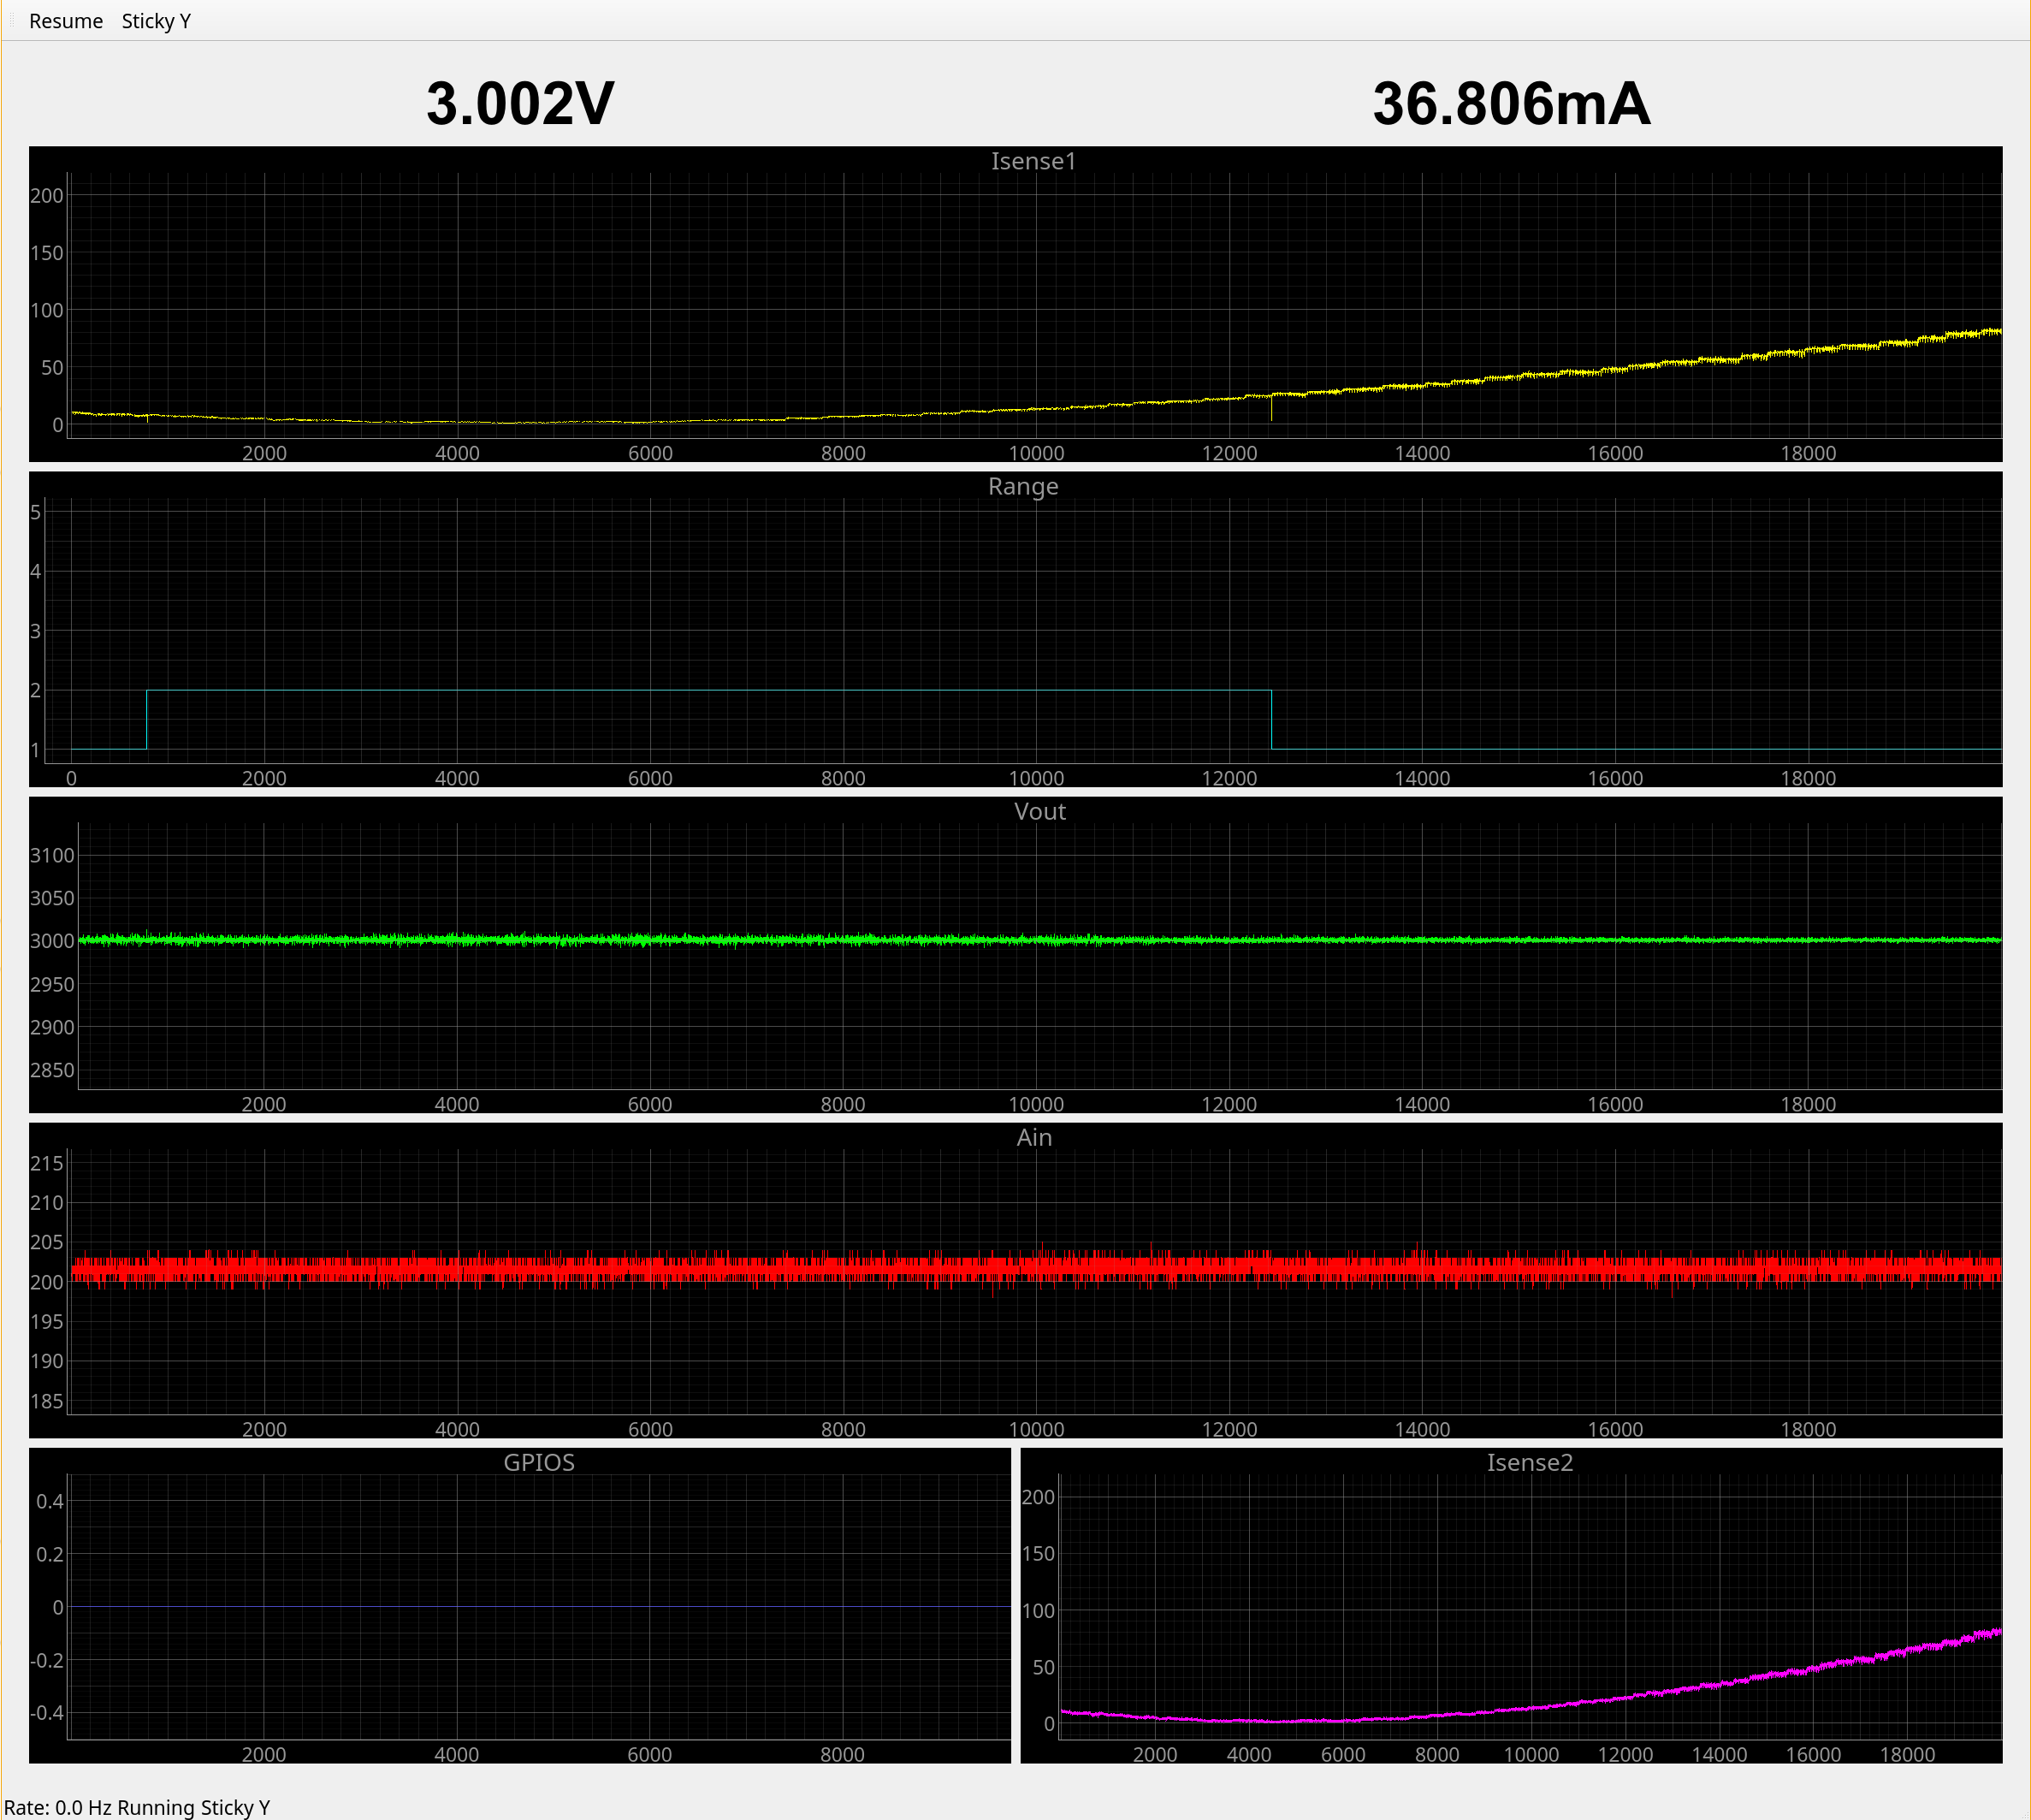Click the falling edge of the Range trace
Viewport: 2031px width, 1820px height.
(x=1271, y=719)
